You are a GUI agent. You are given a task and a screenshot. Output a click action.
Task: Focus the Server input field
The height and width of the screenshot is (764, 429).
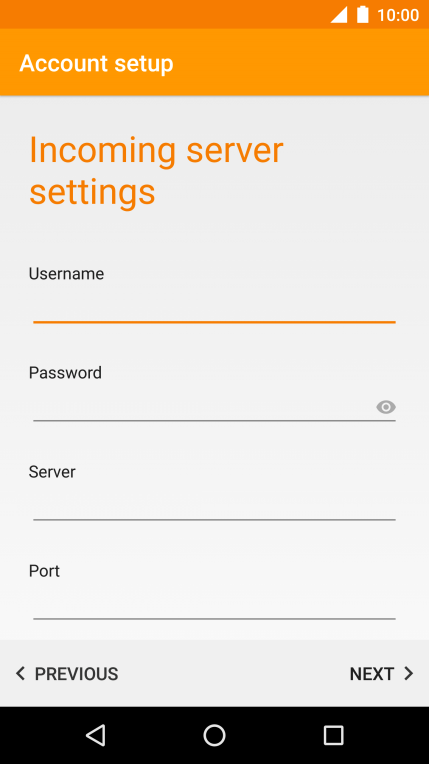(214, 505)
